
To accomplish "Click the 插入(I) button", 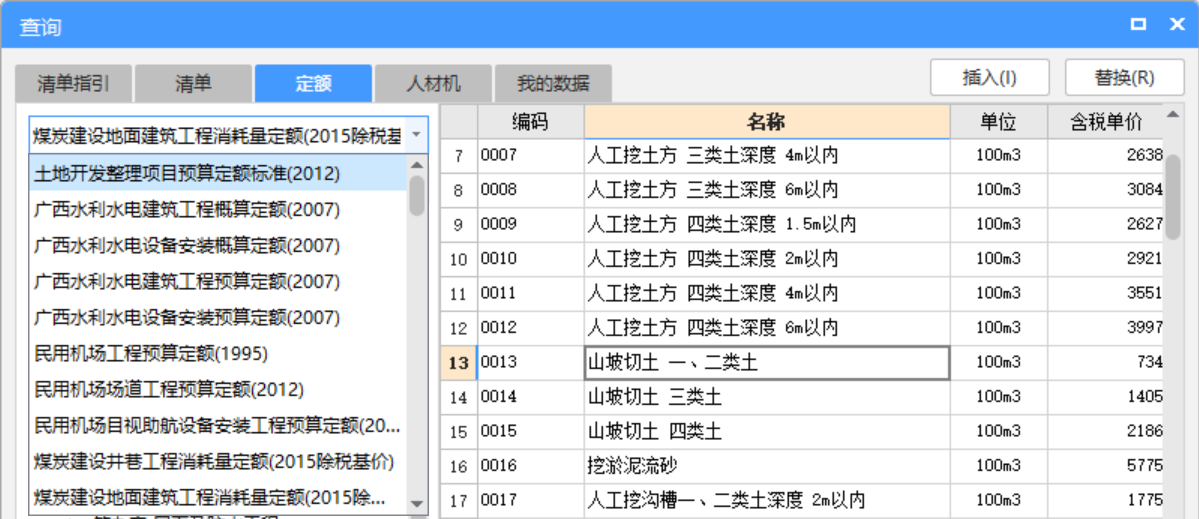I will pyautogui.click(x=989, y=78).
